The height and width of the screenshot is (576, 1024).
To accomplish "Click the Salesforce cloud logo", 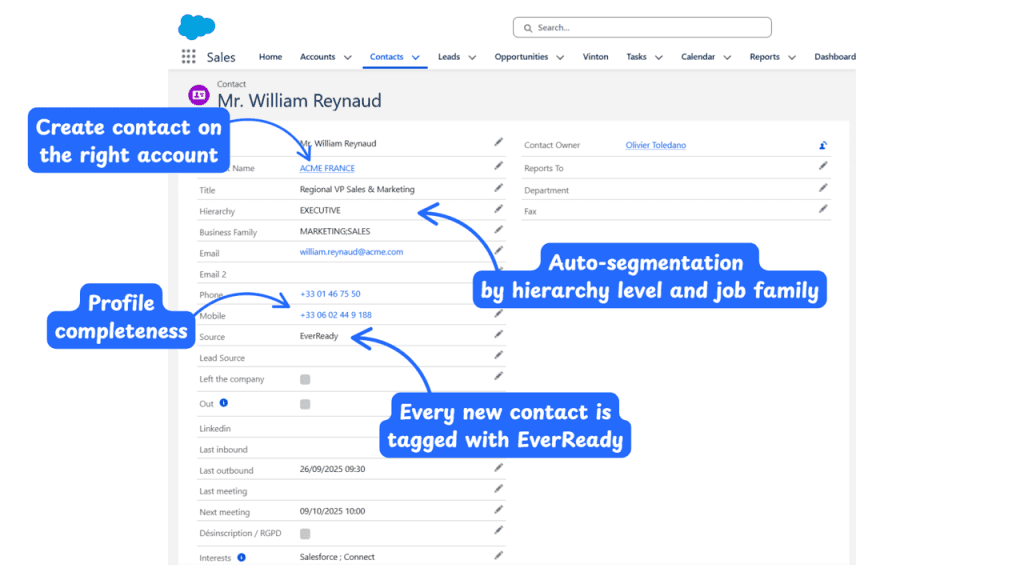I will coord(197,27).
